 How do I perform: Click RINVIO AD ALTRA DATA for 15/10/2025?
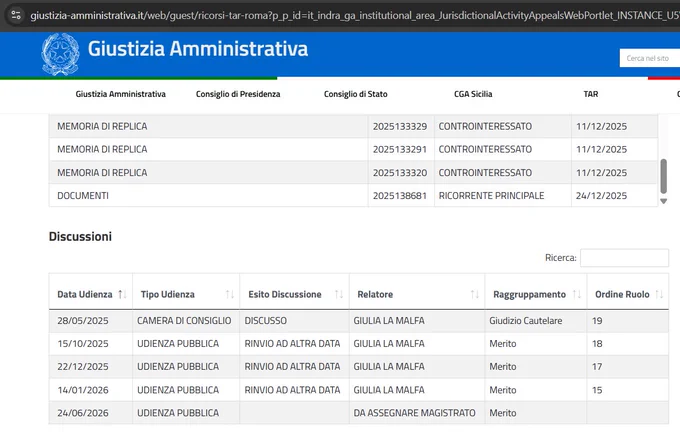[292, 344]
